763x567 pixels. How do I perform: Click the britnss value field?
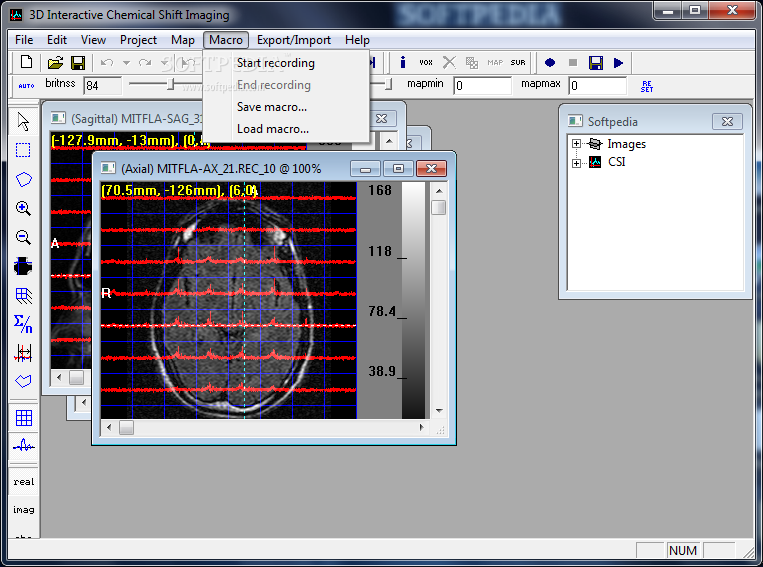coord(102,86)
